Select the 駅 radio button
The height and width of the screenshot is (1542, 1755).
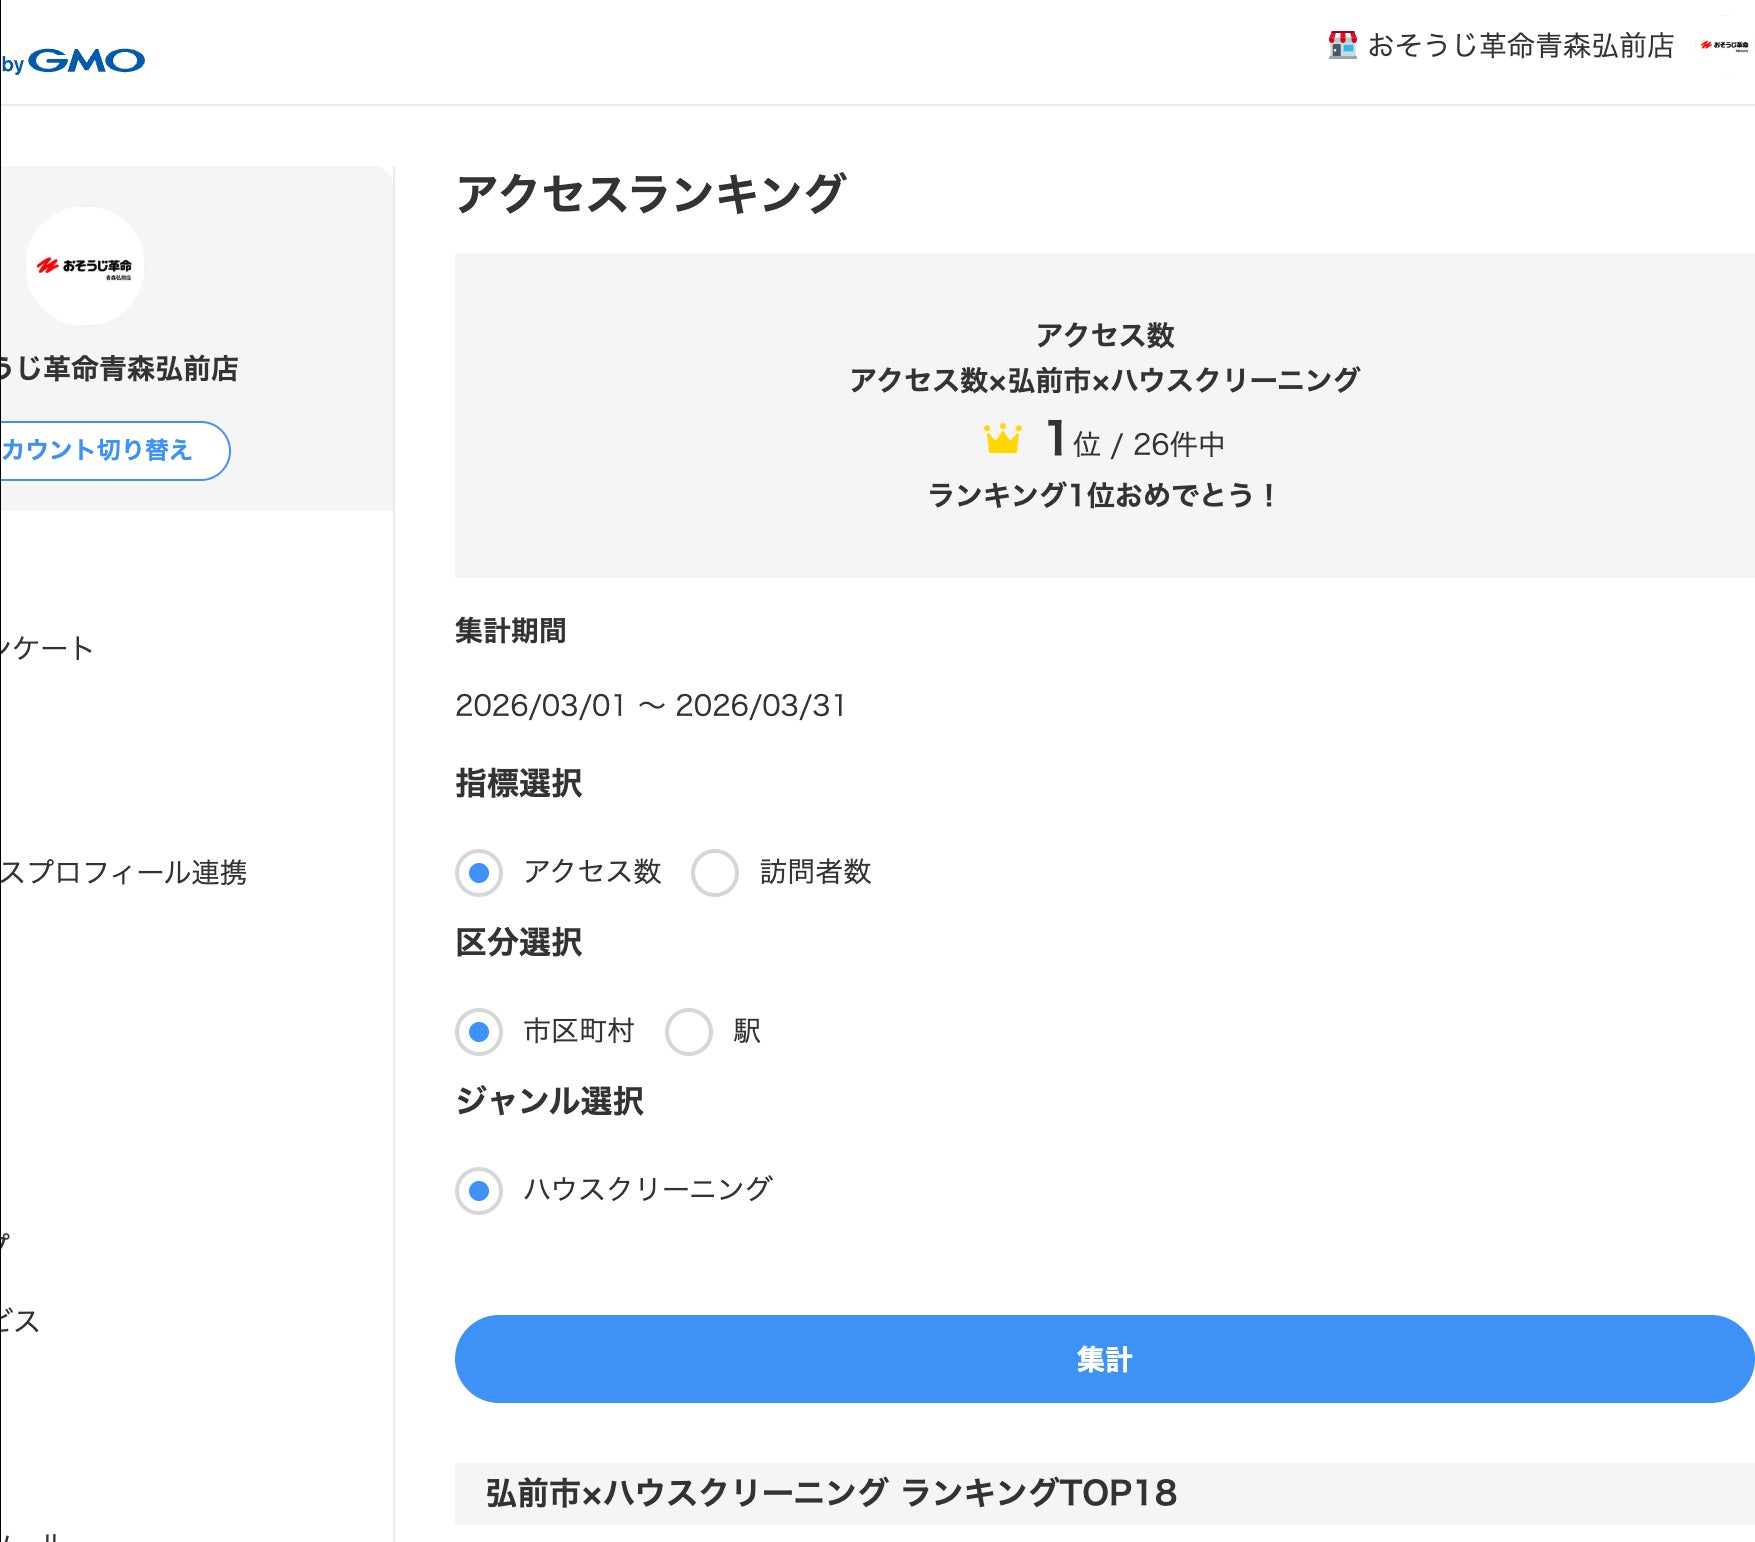pyautogui.click(x=689, y=1031)
